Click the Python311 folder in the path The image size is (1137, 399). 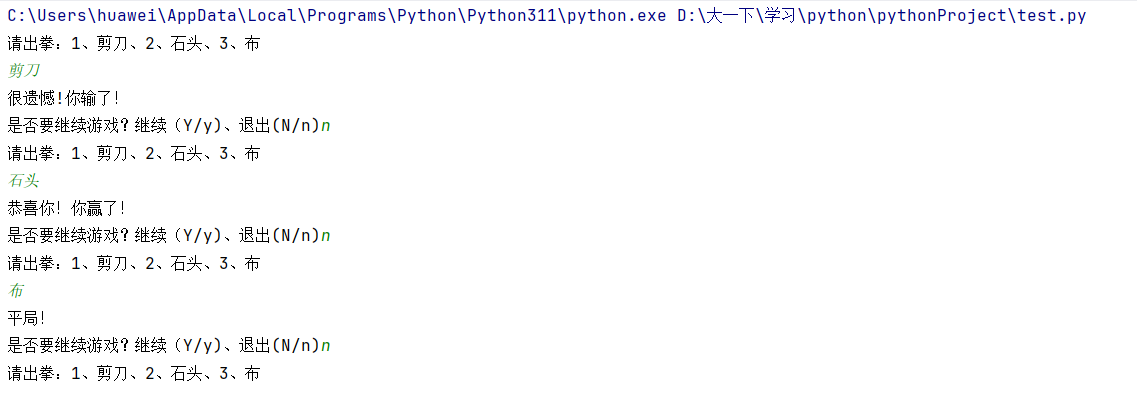pyautogui.click(x=510, y=15)
